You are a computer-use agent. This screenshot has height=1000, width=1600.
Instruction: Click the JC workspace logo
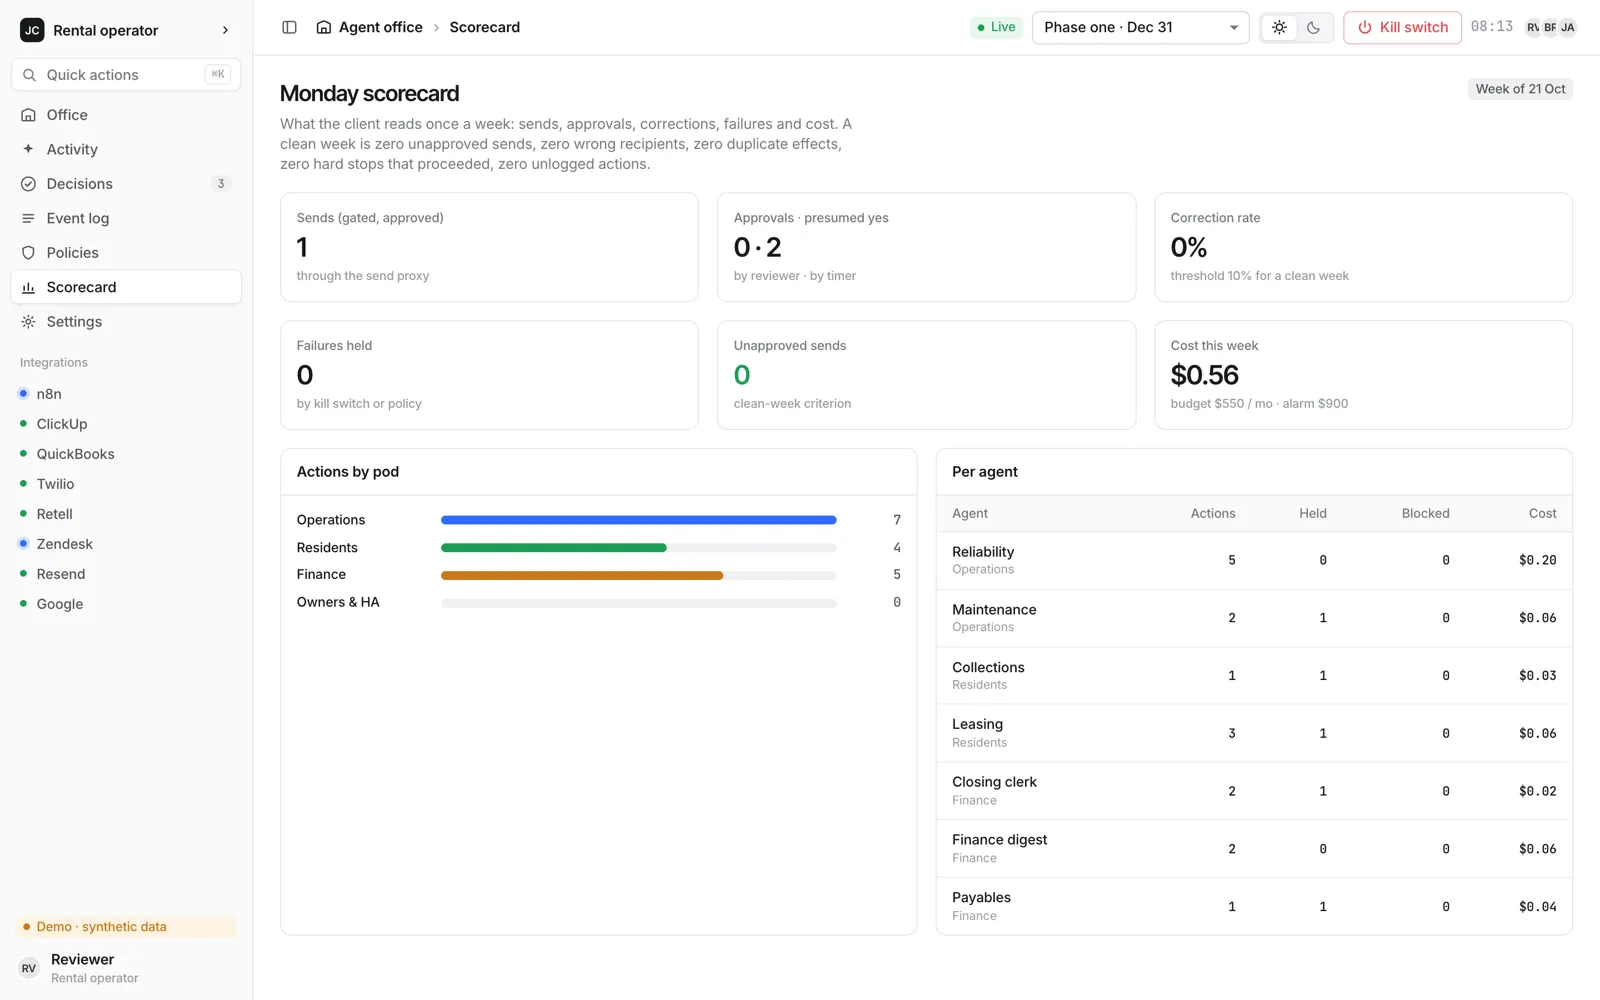pos(32,30)
